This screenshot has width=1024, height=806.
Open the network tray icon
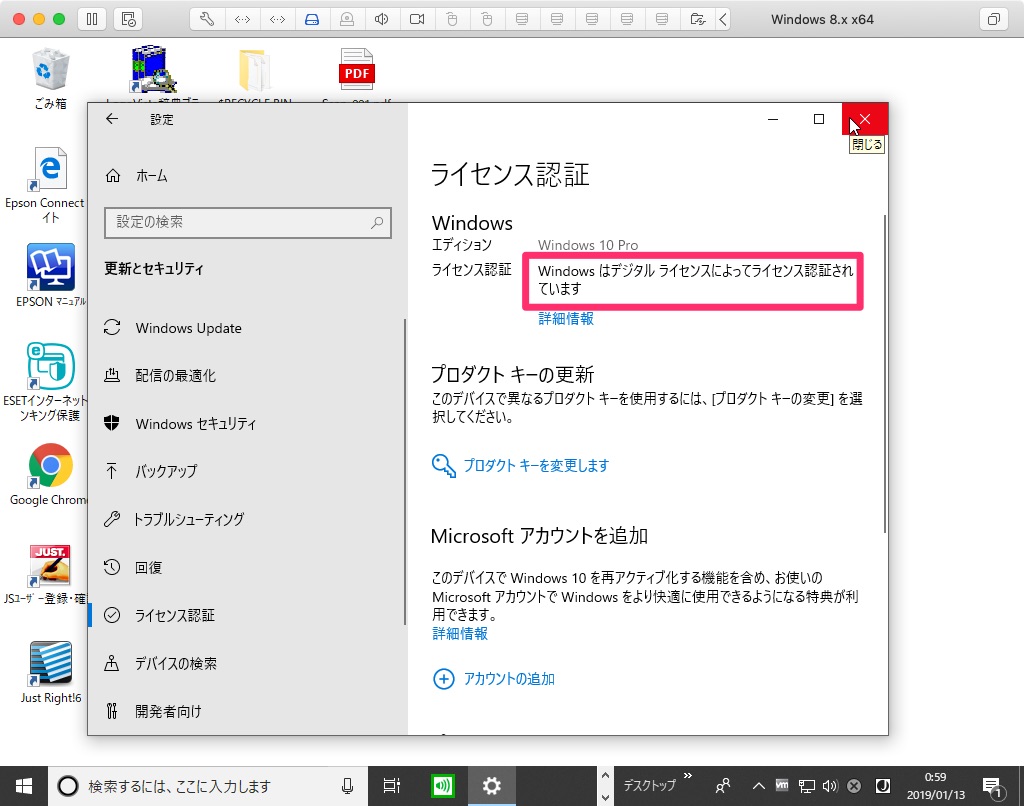pos(807,786)
